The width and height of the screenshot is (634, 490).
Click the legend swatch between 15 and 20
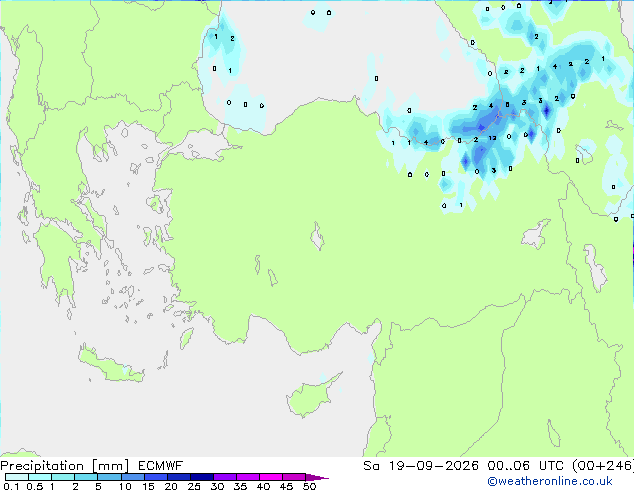point(156,477)
